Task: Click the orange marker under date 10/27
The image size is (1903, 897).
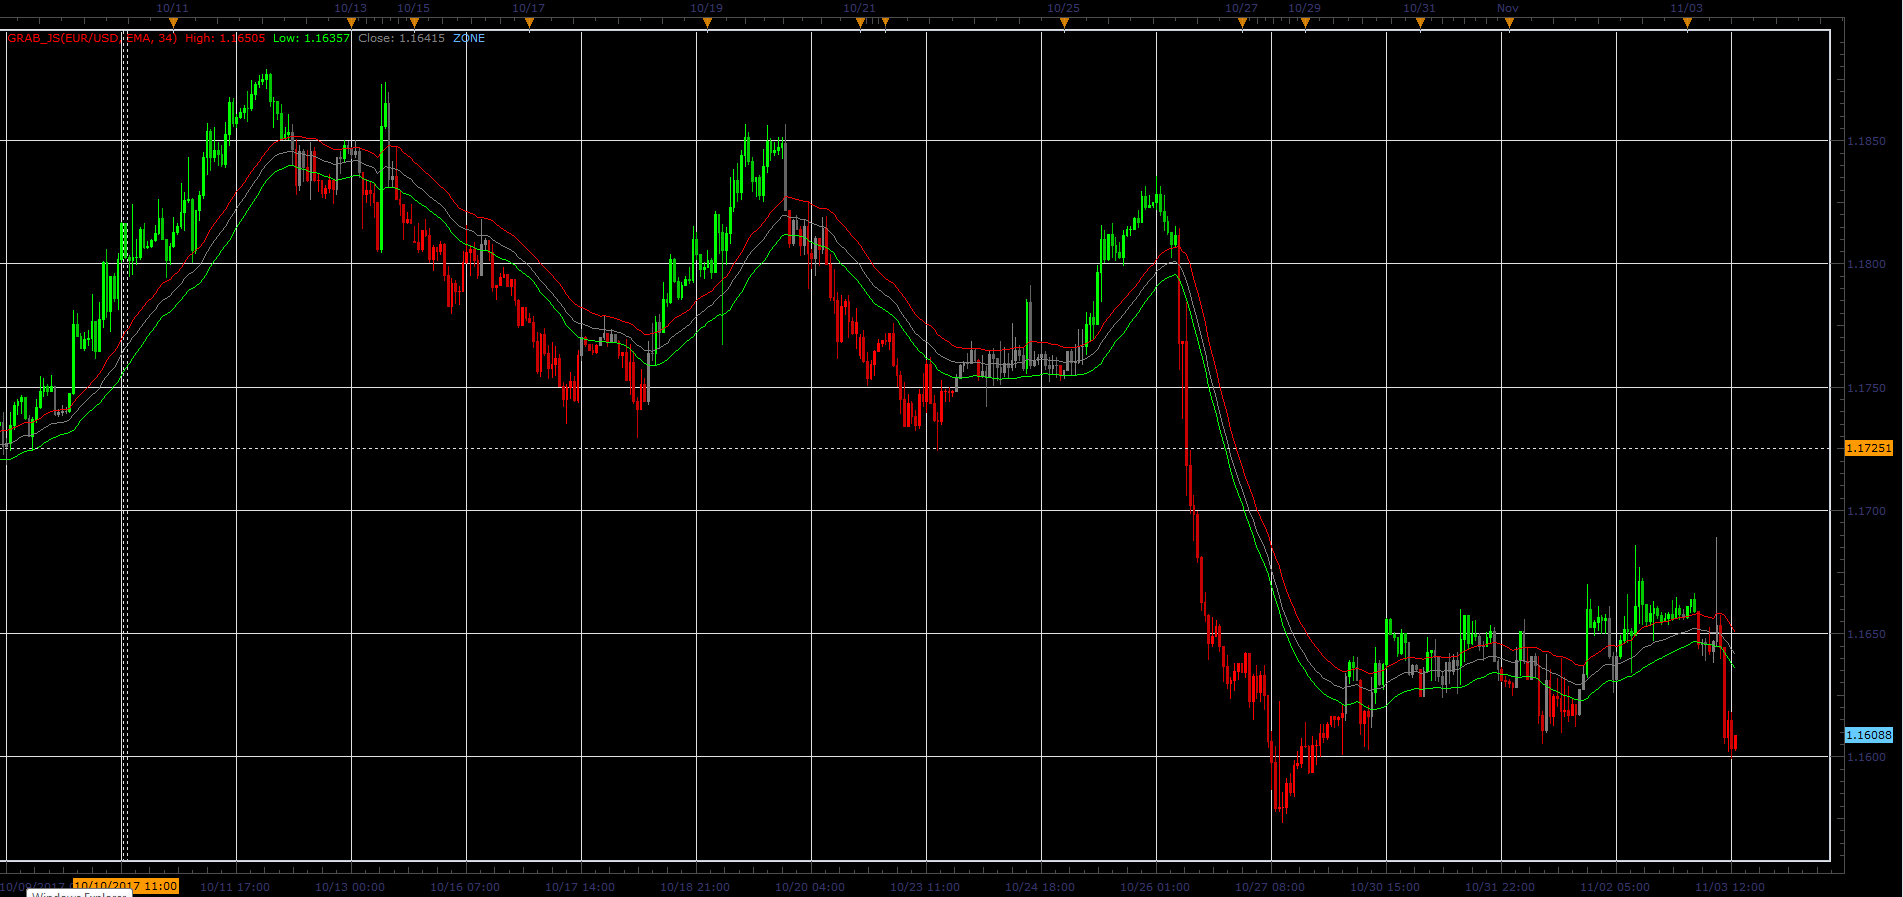Action: (x=1242, y=22)
